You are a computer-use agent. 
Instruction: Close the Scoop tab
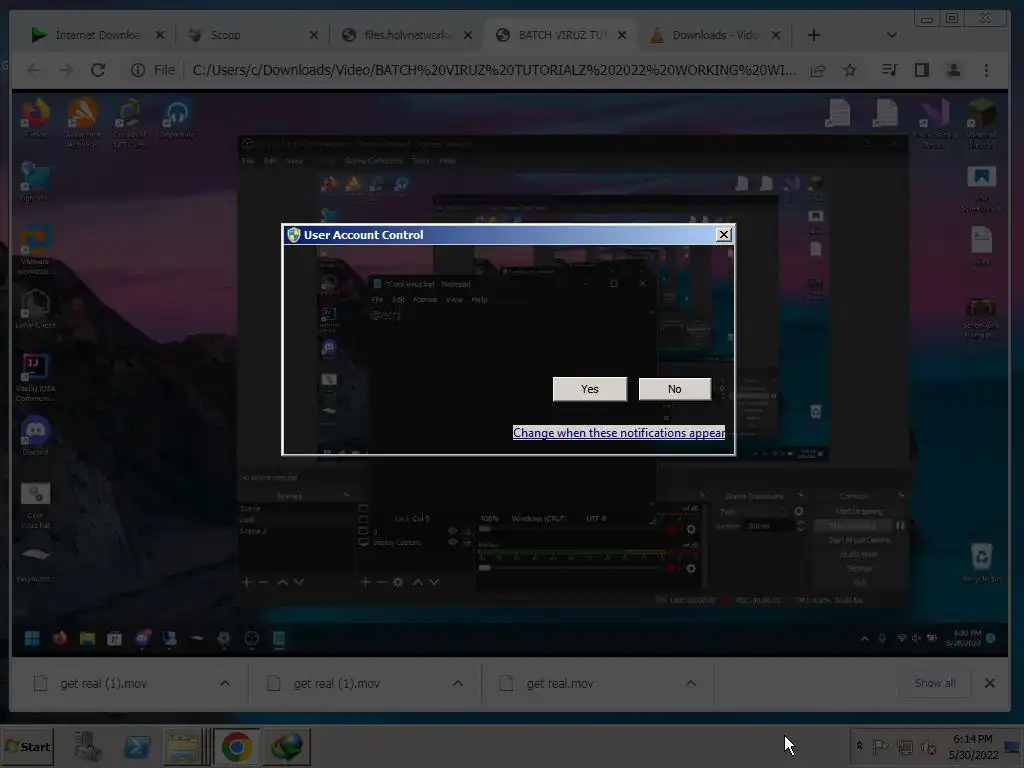tap(313, 35)
